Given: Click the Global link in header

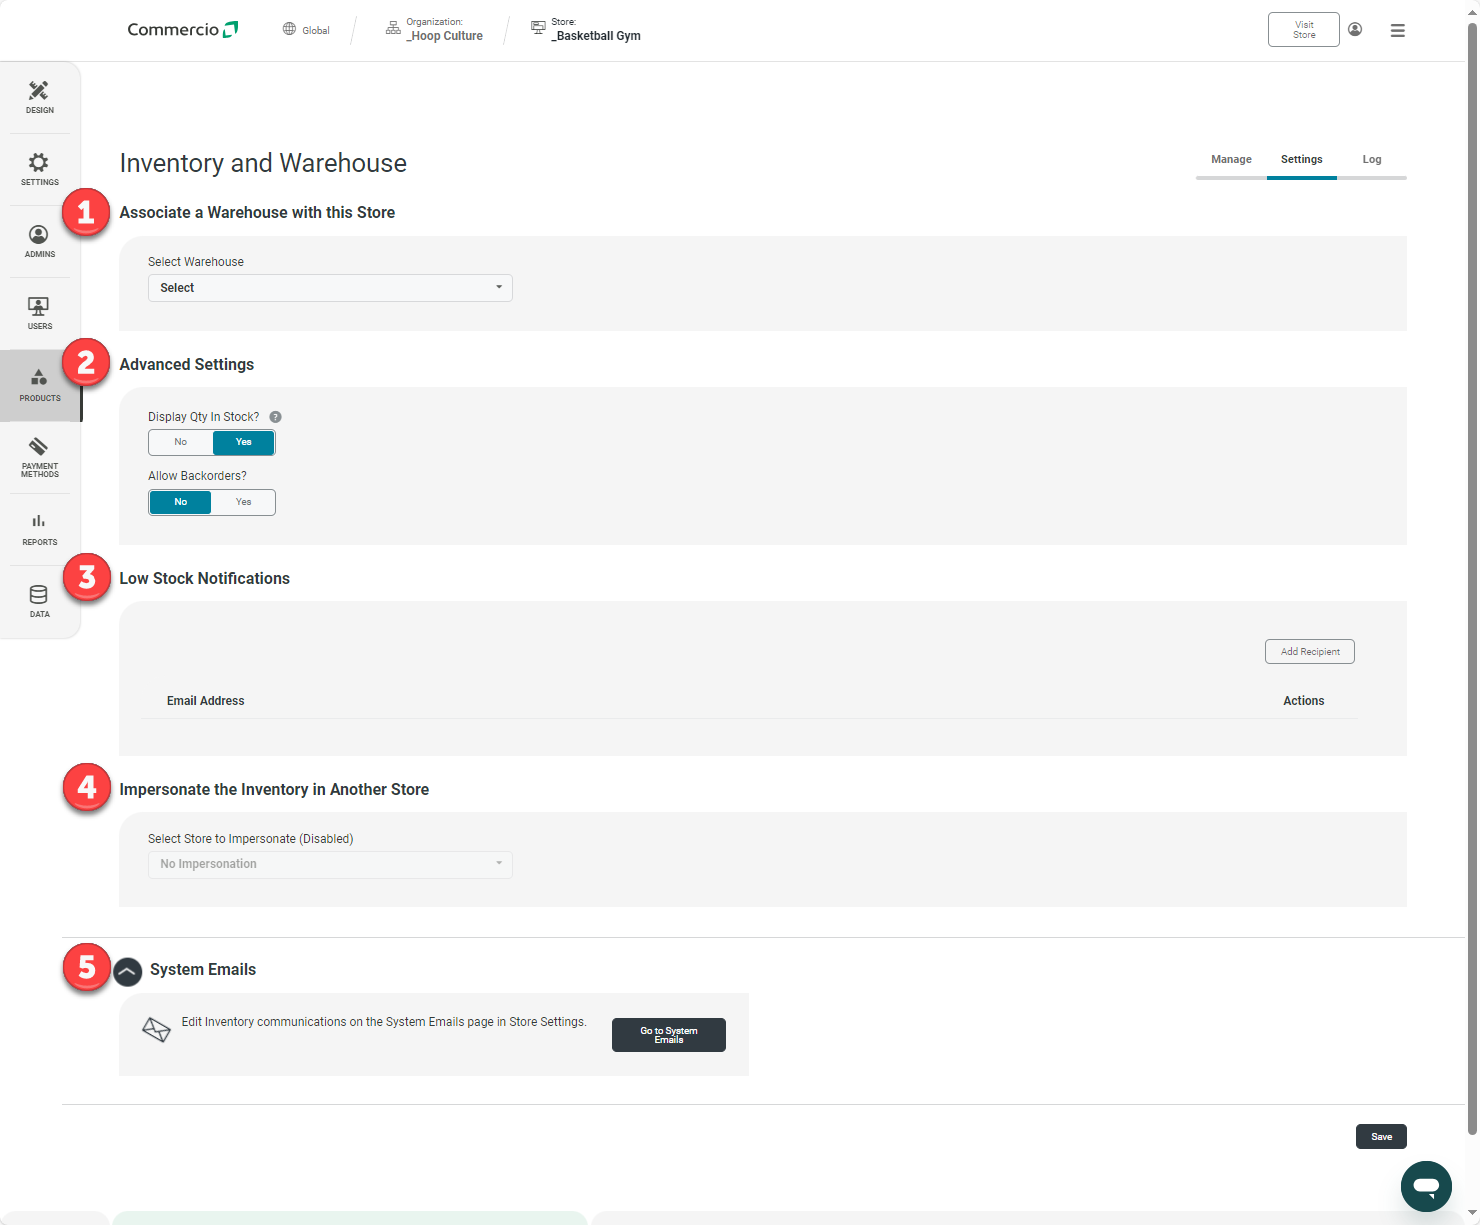Looking at the screenshot, I should (316, 31).
